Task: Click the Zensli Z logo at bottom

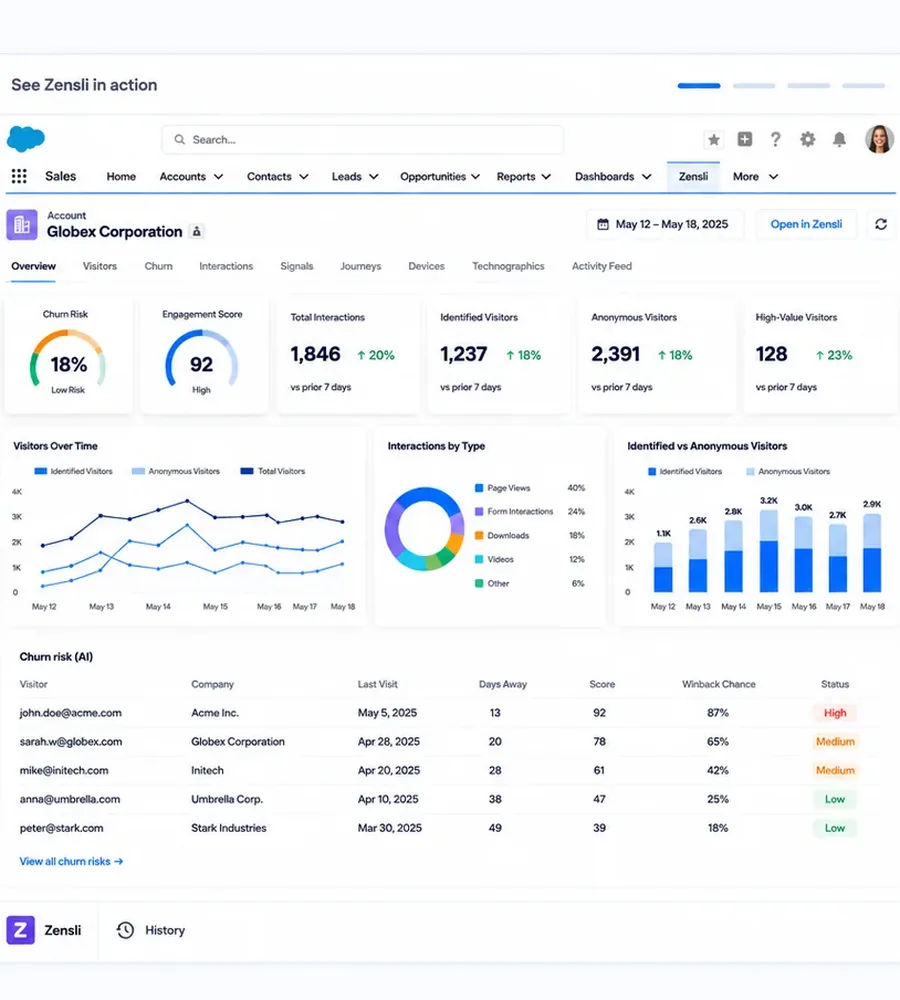Action: (20, 930)
